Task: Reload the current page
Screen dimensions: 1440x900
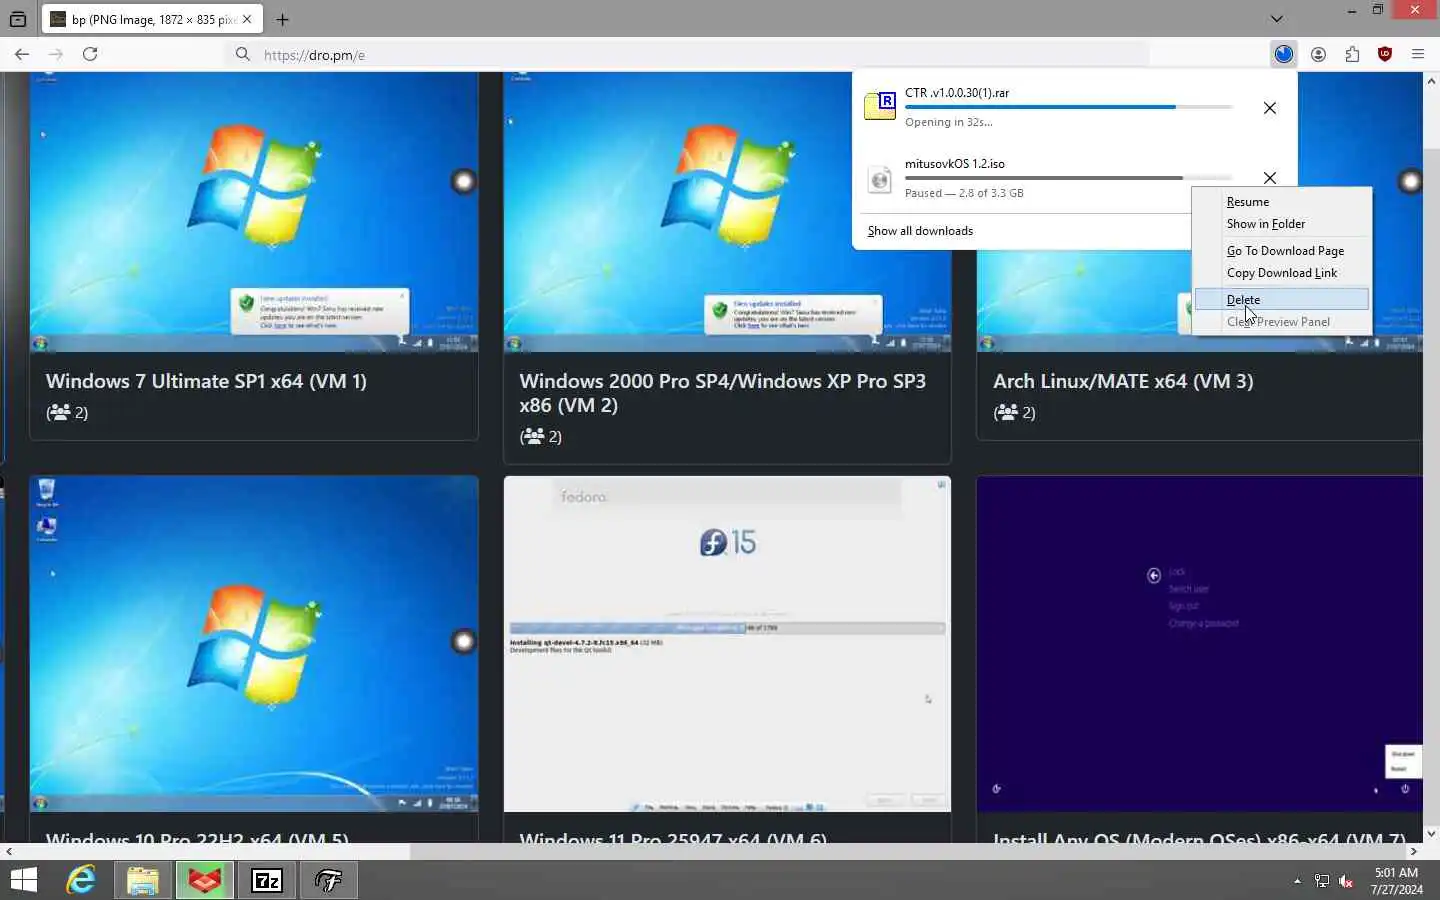Action: tap(90, 54)
